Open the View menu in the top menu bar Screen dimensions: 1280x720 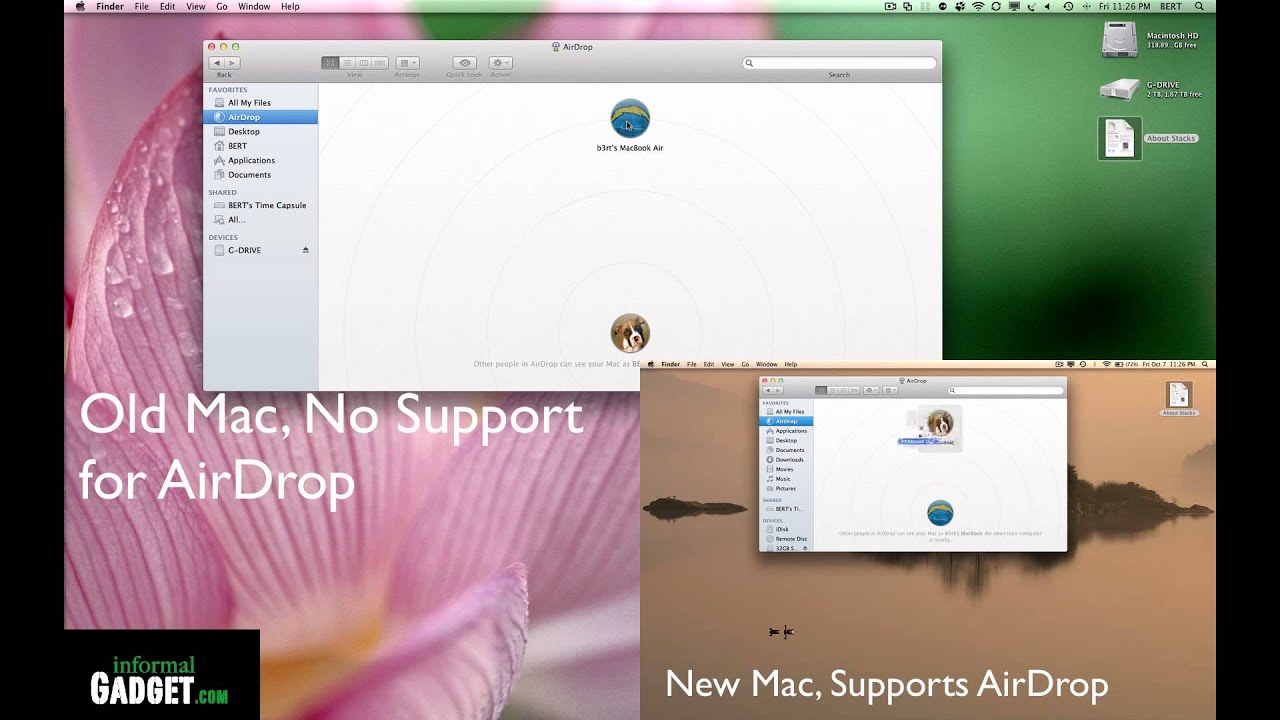tap(196, 6)
